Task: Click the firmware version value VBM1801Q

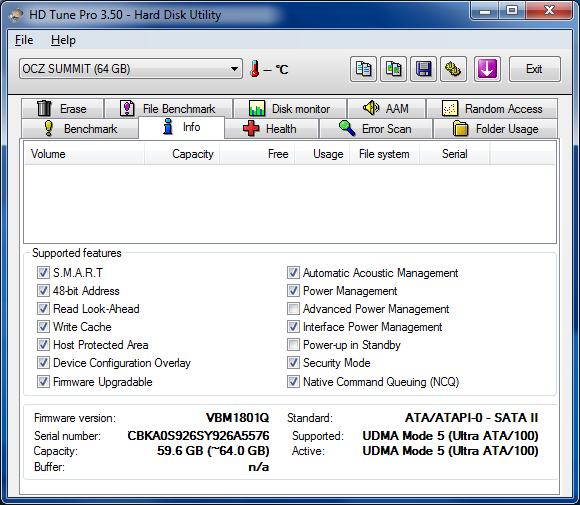Action: 237,418
